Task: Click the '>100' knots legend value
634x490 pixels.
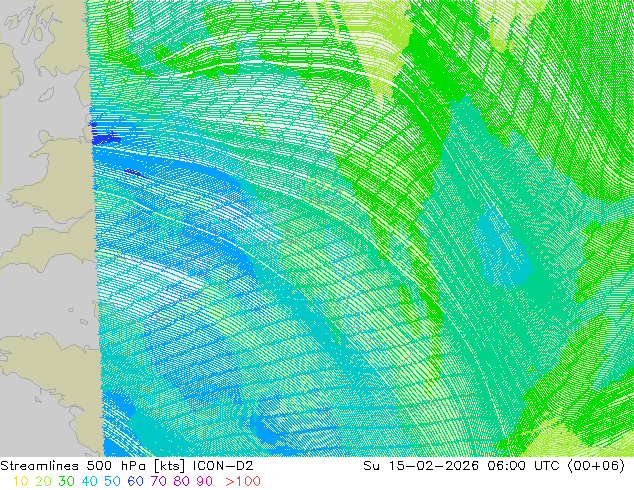Action: [243, 481]
